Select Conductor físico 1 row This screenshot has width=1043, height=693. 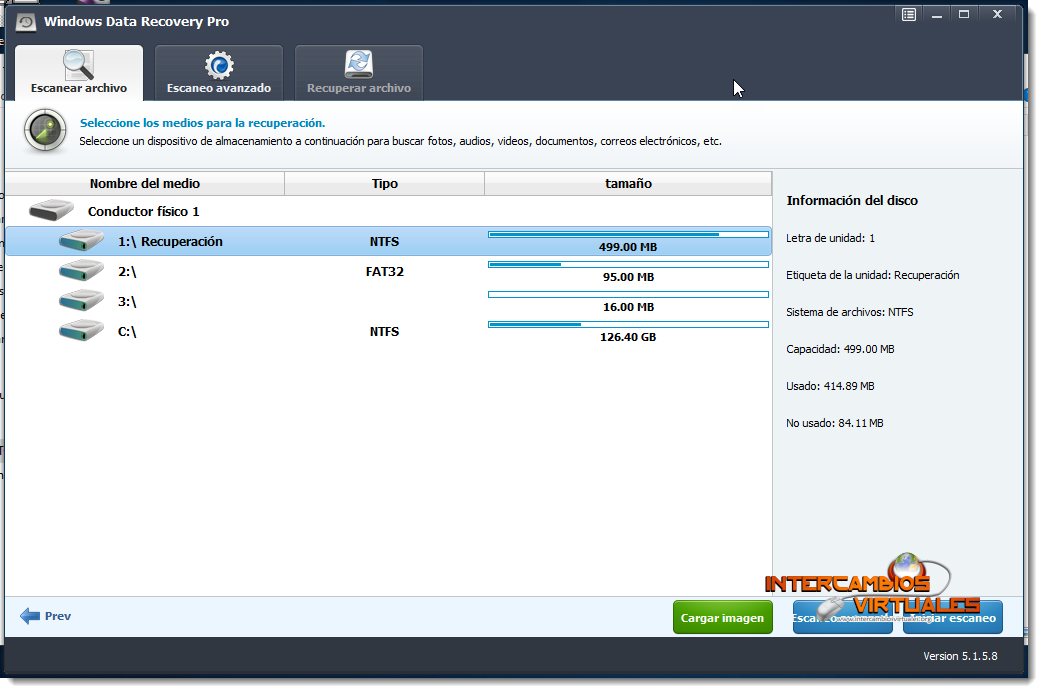click(x=388, y=211)
